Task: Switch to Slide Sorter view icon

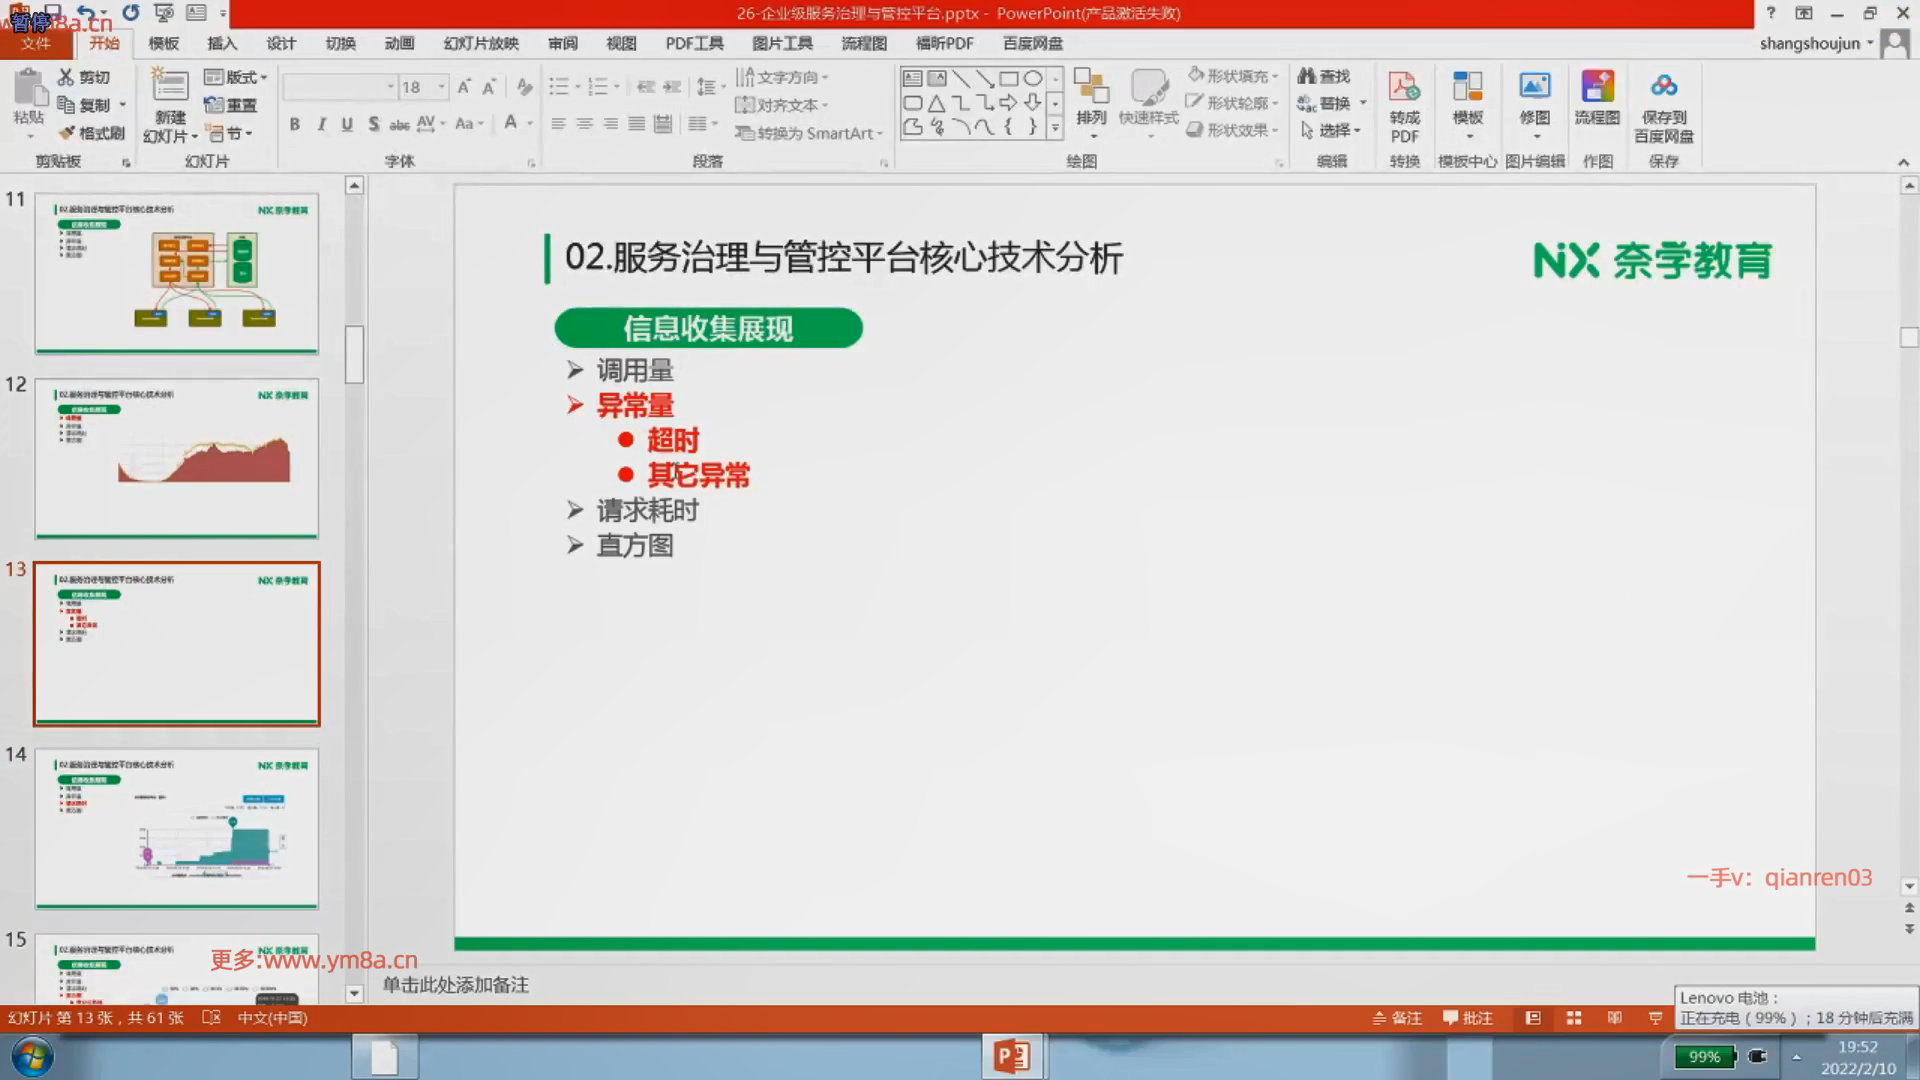Action: (x=1574, y=1018)
